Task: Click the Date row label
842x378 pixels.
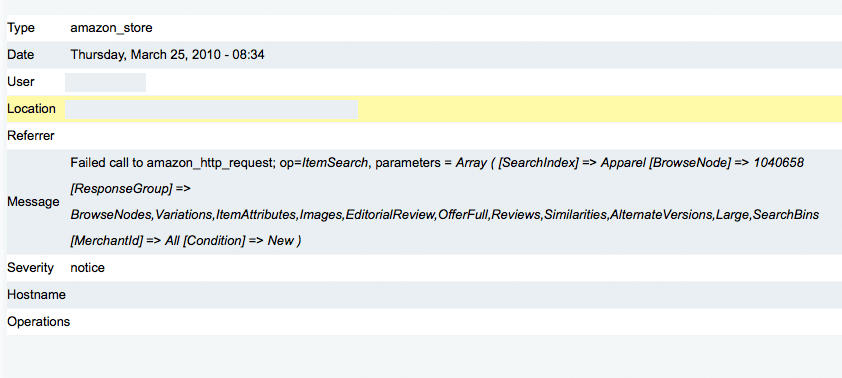Action: point(20,55)
